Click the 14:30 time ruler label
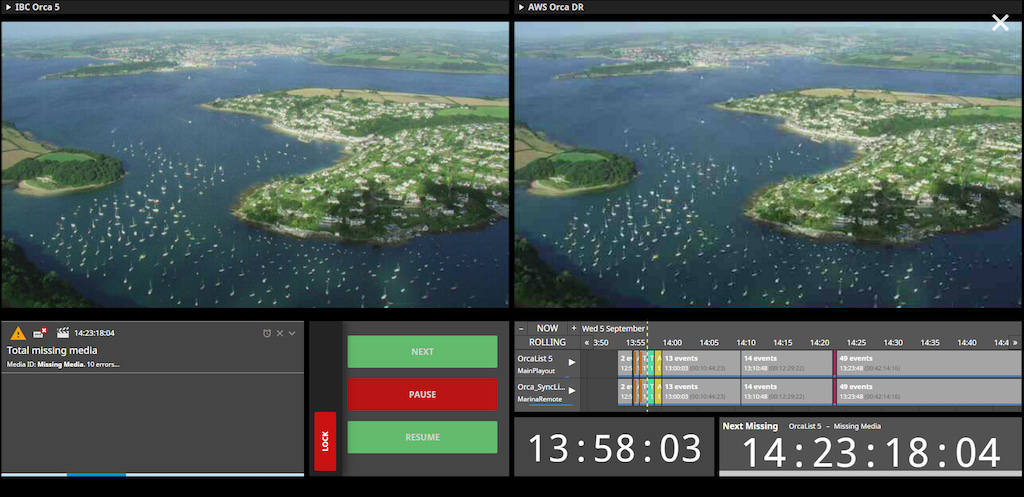 pyautogui.click(x=893, y=343)
